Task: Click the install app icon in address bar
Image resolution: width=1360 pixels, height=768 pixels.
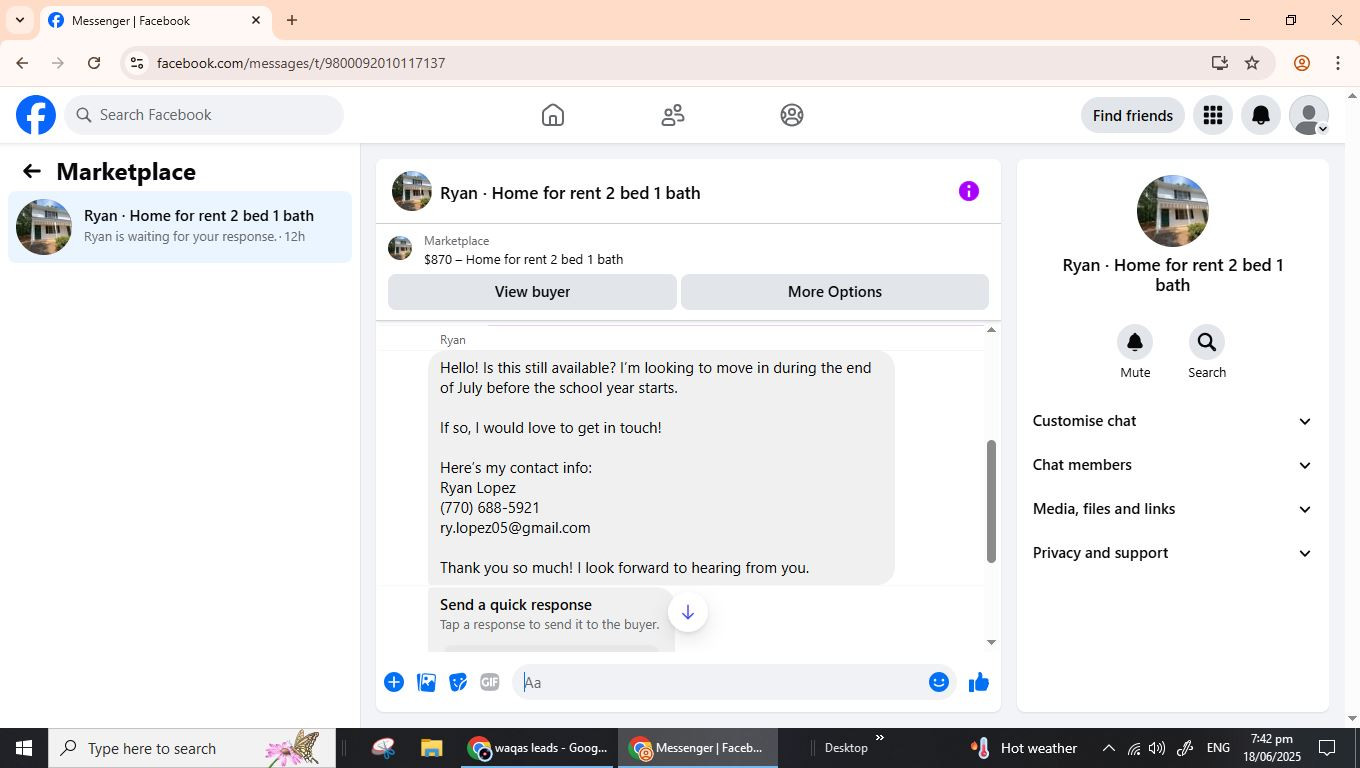Action: pyautogui.click(x=1219, y=63)
